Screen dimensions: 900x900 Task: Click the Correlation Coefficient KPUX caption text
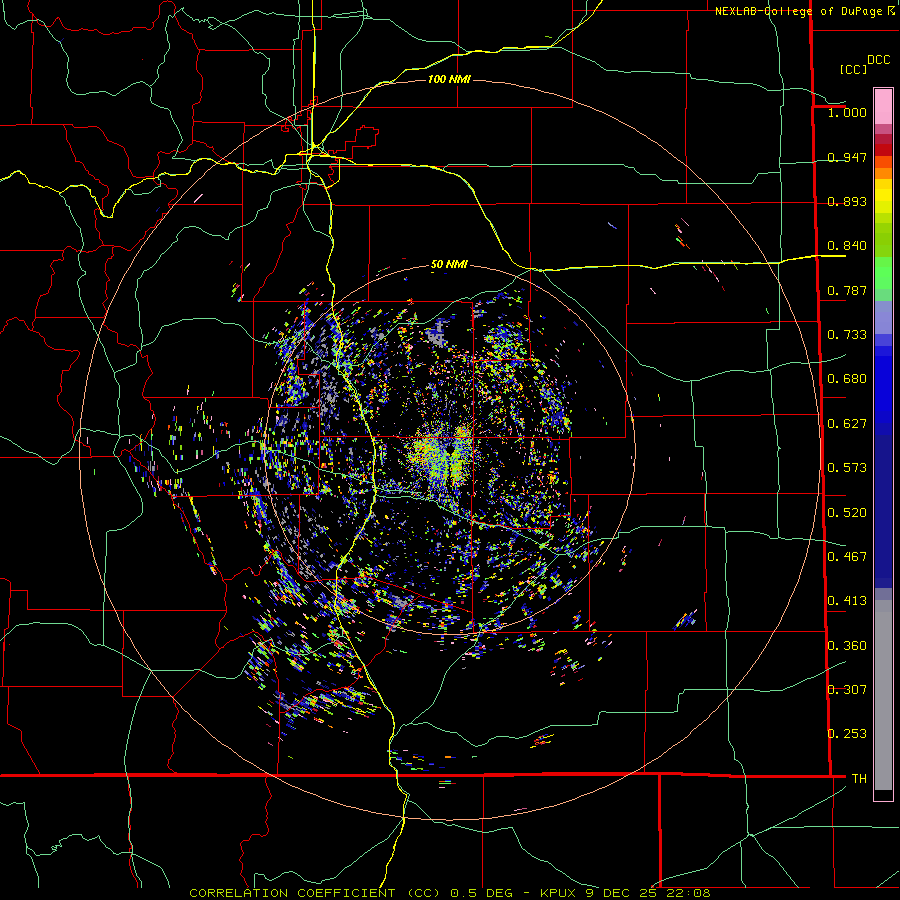tap(449, 893)
